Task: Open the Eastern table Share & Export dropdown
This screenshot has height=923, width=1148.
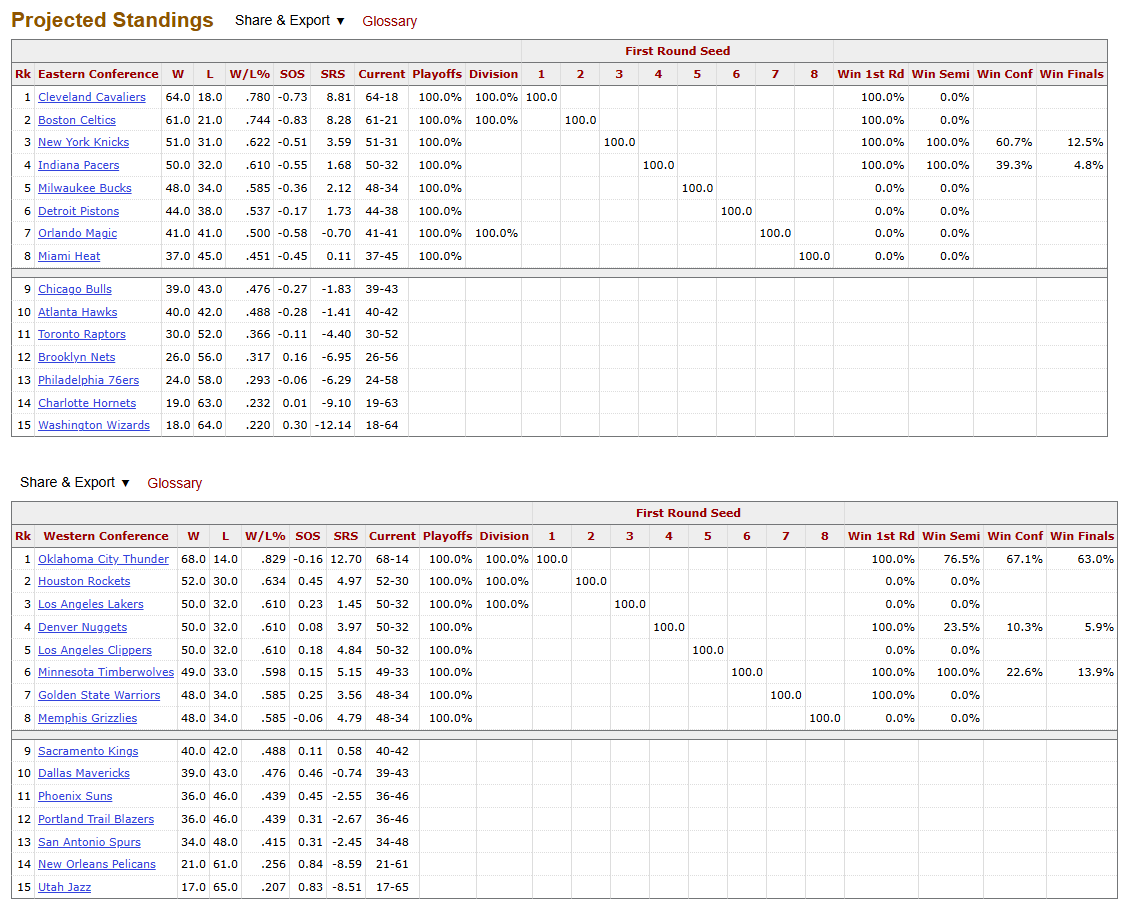Action: click(x=289, y=21)
